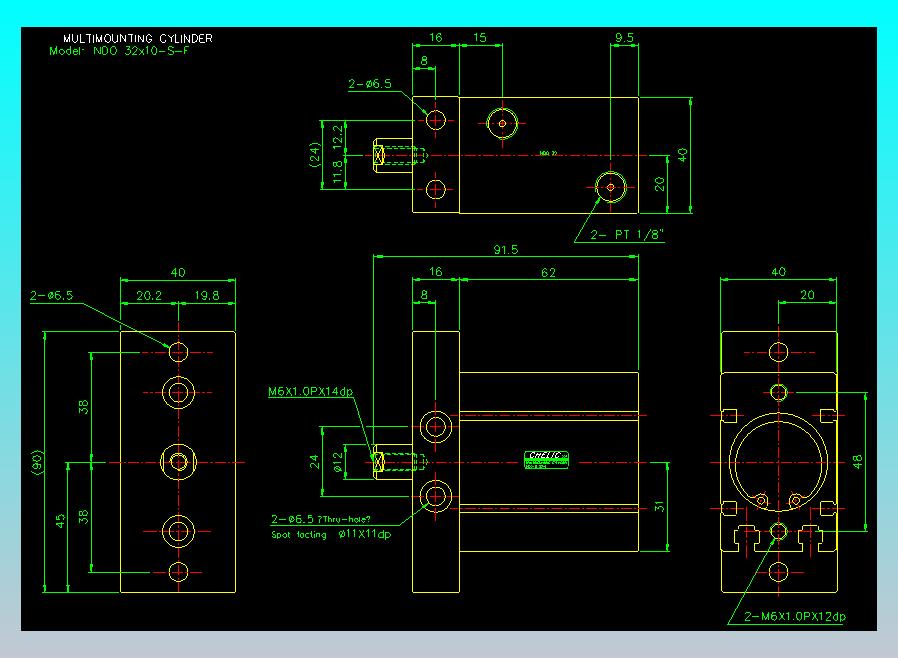Select the 15 dimension value
The image size is (898, 658).
(479, 38)
